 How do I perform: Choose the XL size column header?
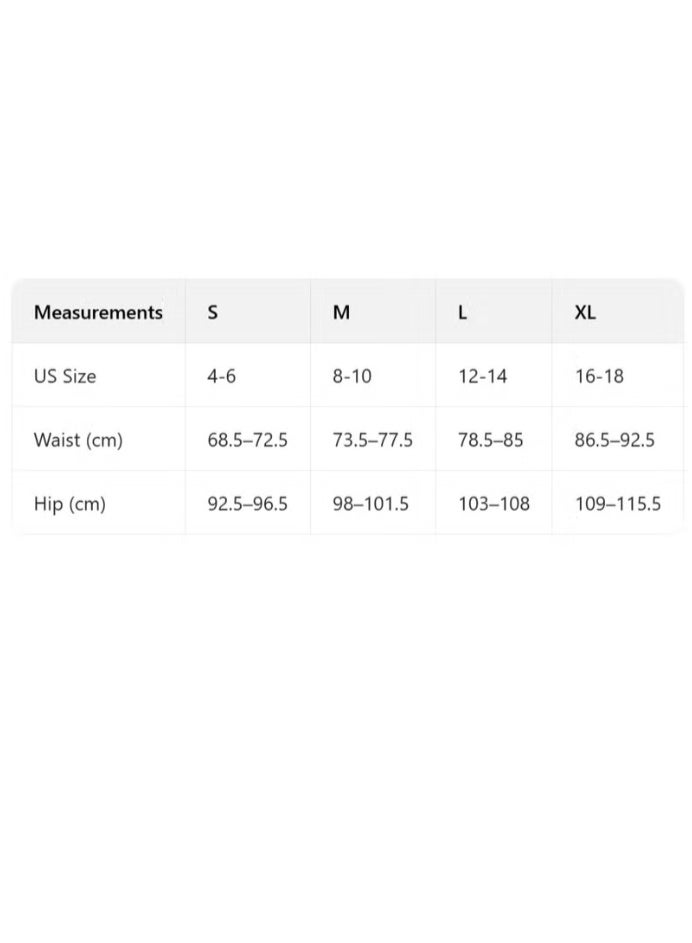tap(585, 312)
